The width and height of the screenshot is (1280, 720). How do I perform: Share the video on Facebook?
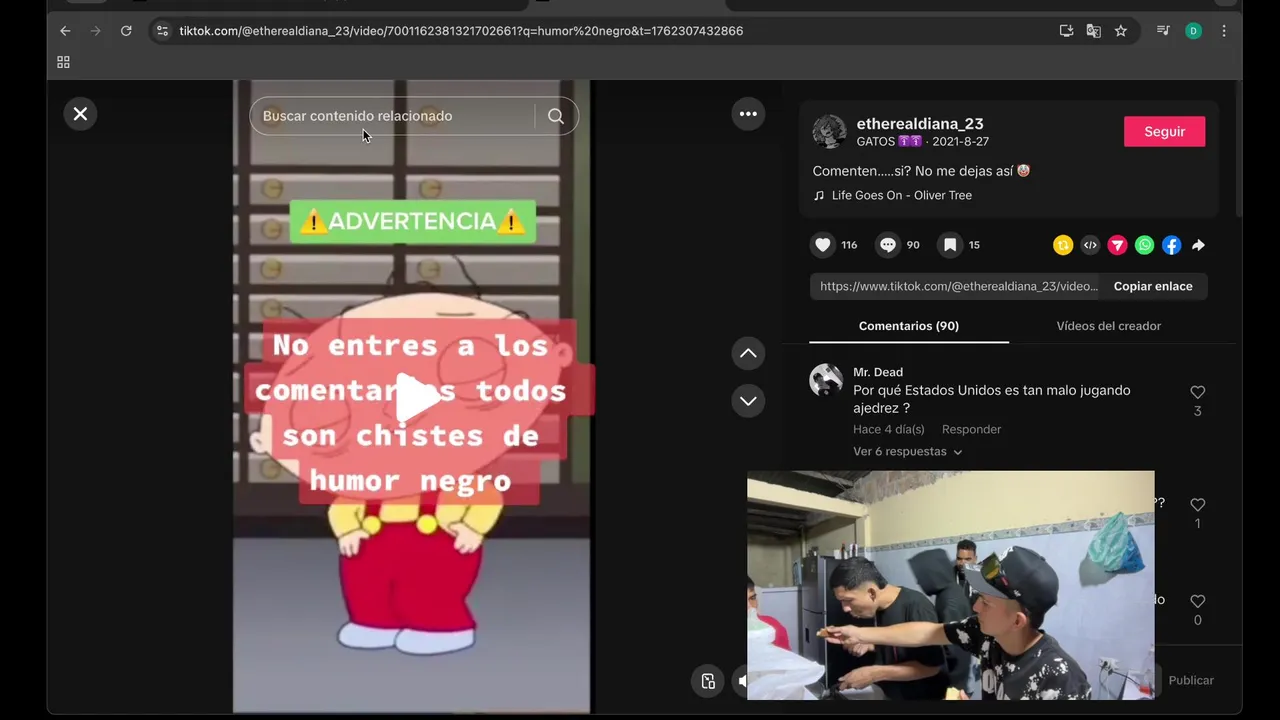[x=1171, y=245]
